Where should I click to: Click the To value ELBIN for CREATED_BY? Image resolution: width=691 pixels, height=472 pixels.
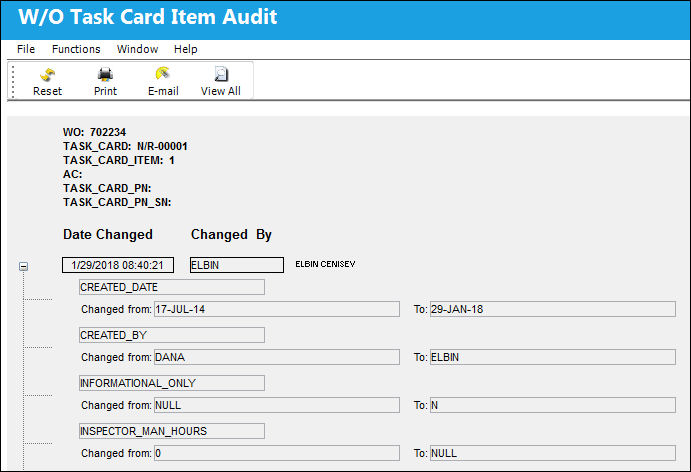pyautogui.click(x=553, y=357)
